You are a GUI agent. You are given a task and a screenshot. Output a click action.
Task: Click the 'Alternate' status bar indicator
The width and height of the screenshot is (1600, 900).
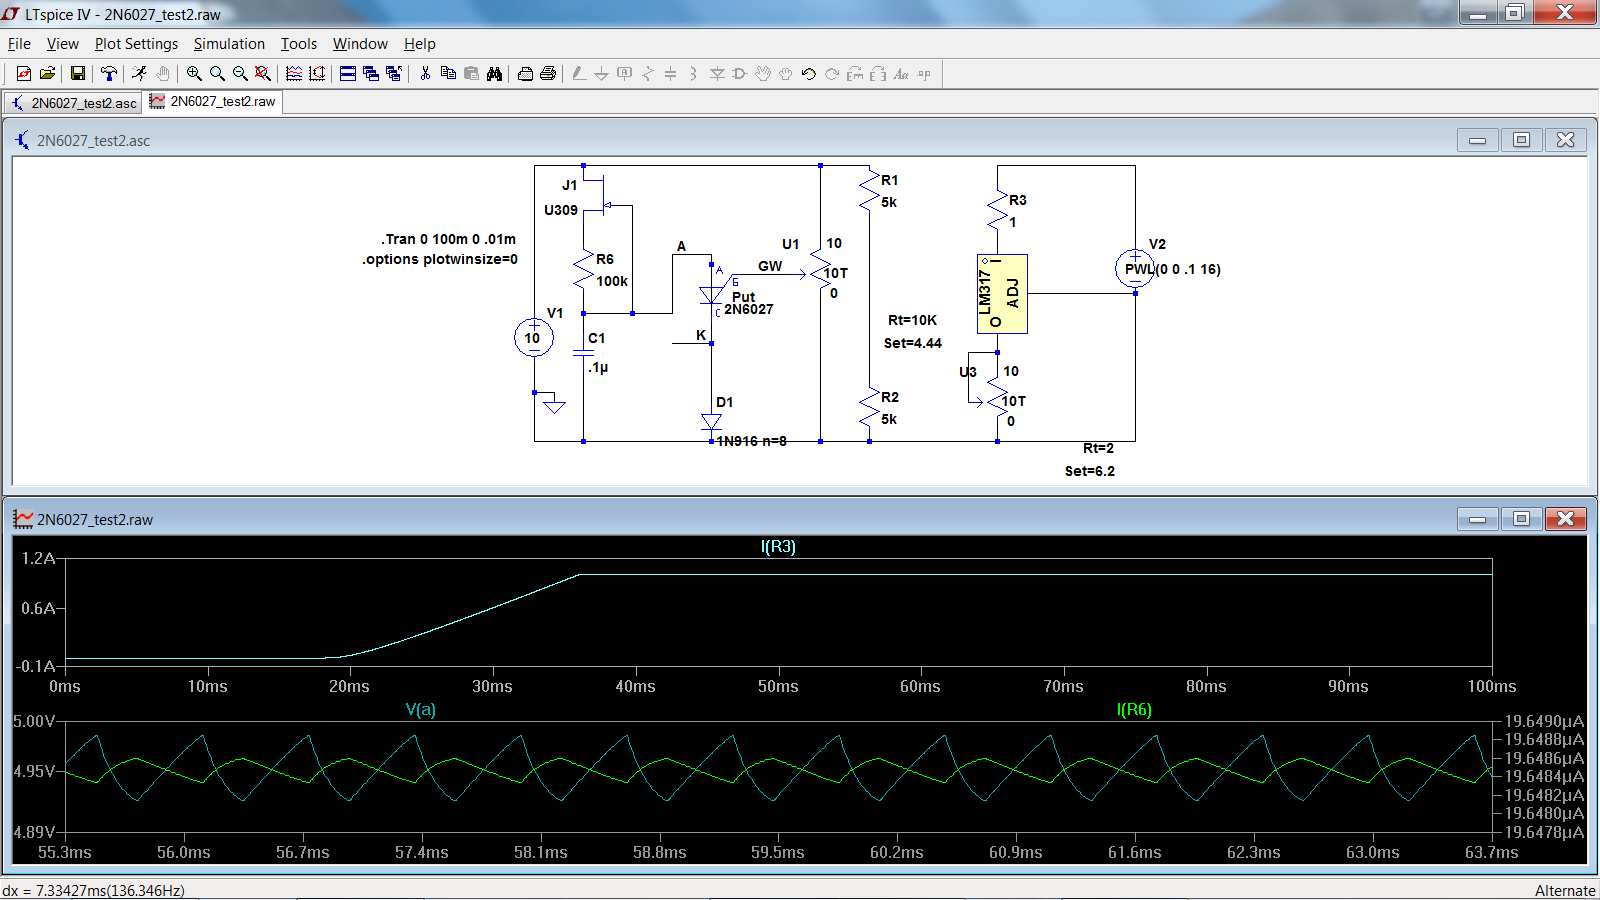1565,891
